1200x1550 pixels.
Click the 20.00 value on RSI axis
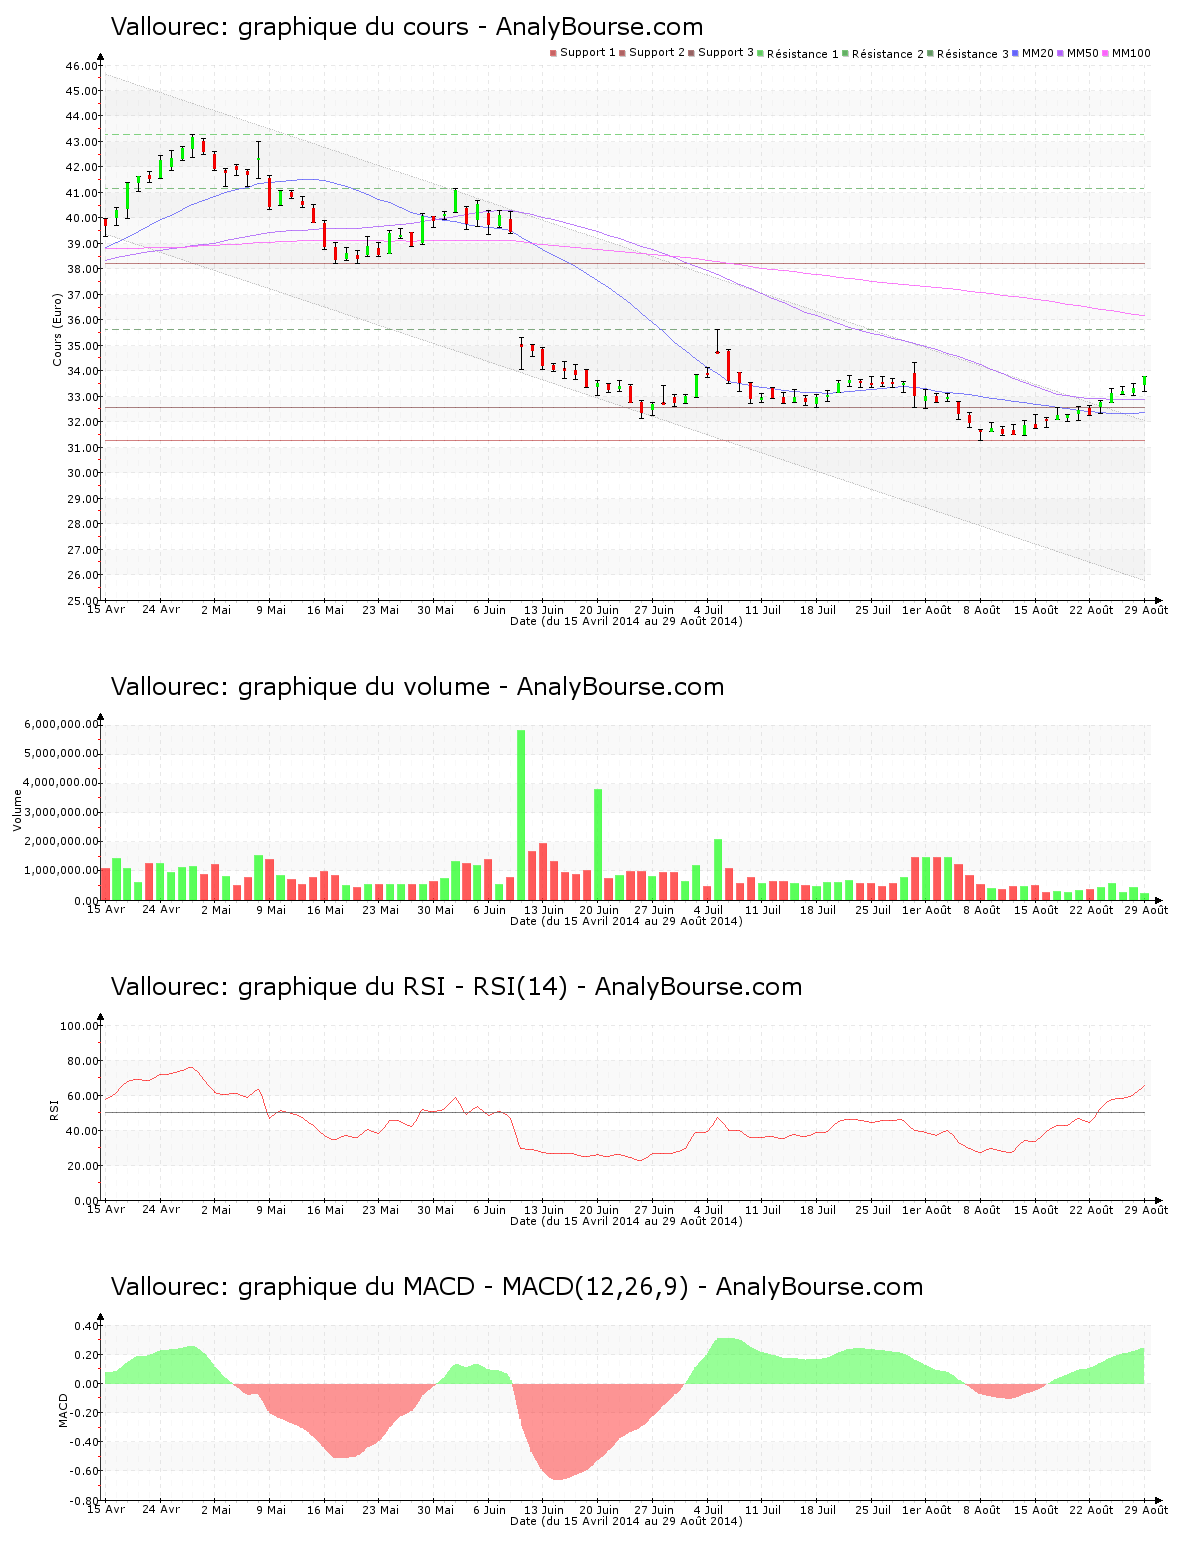(x=82, y=1166)
